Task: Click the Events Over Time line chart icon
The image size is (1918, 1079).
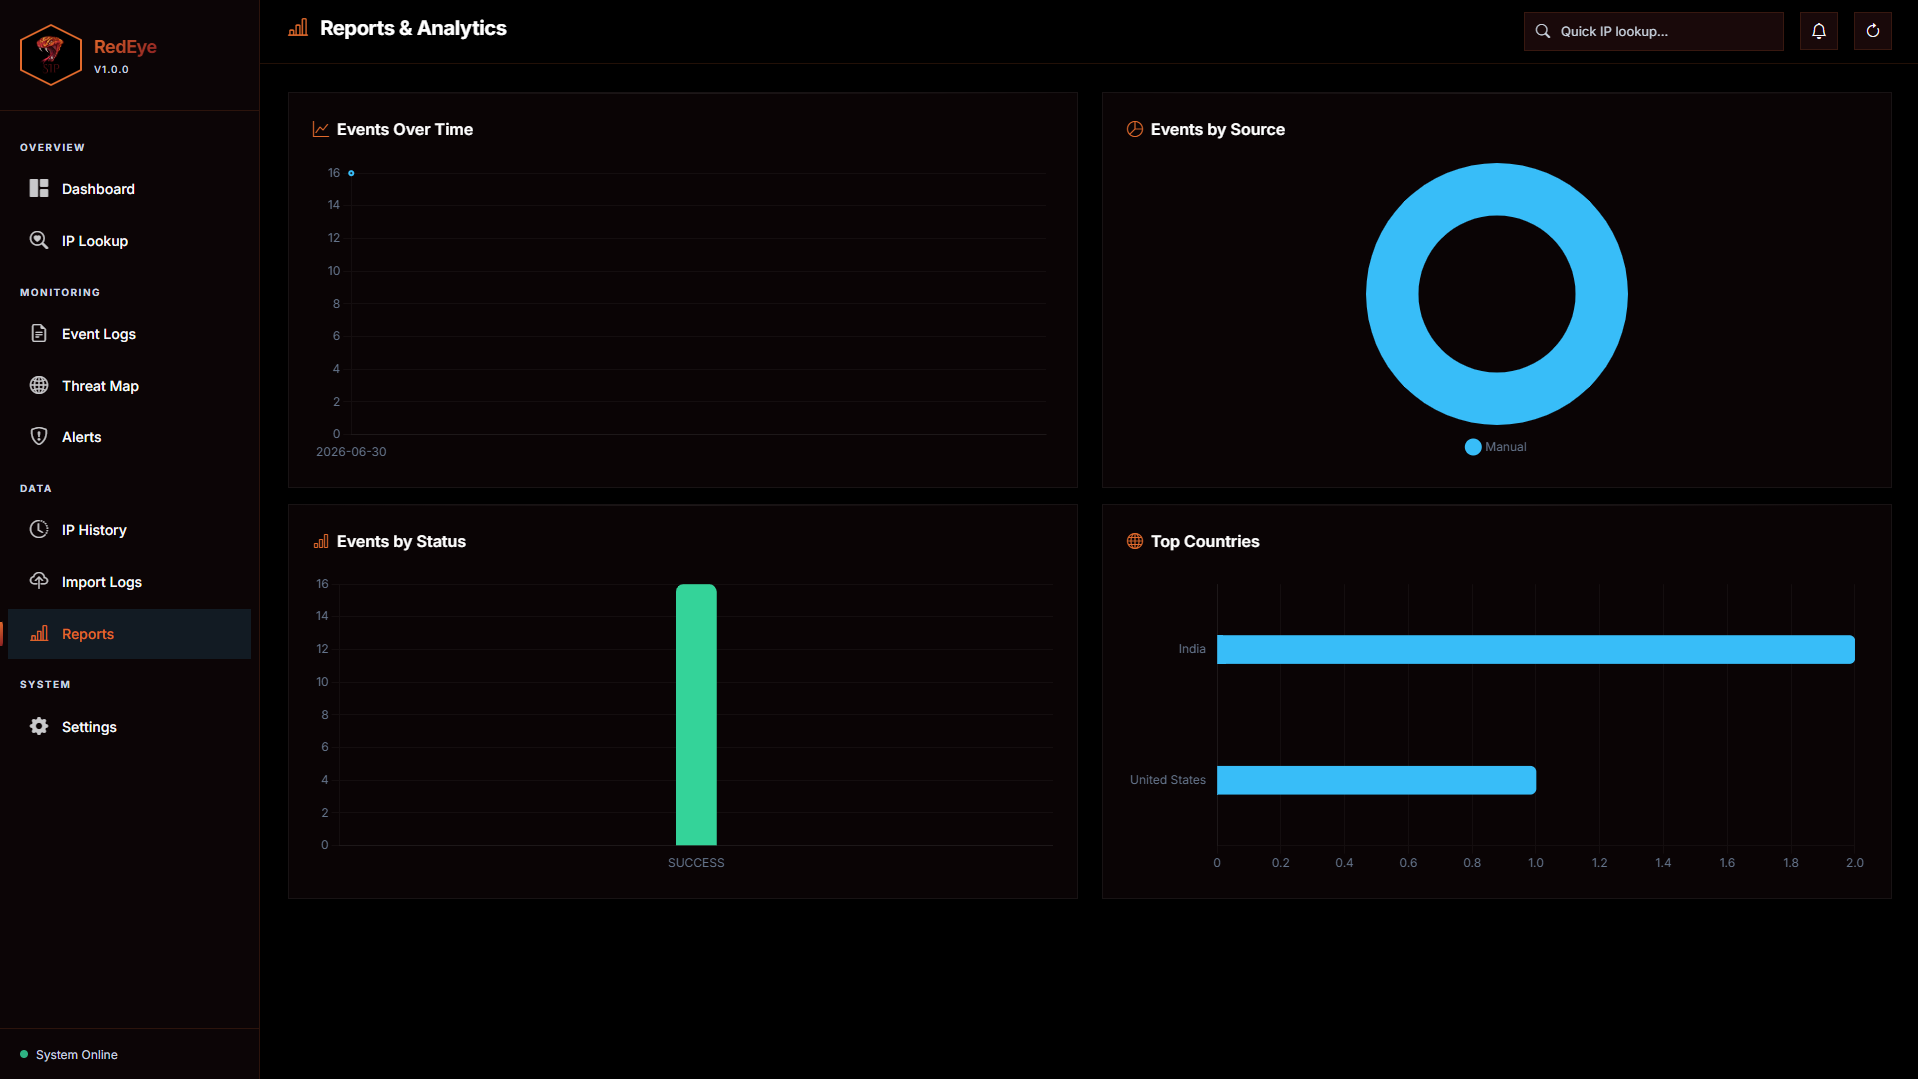Action: pos(321,129)
